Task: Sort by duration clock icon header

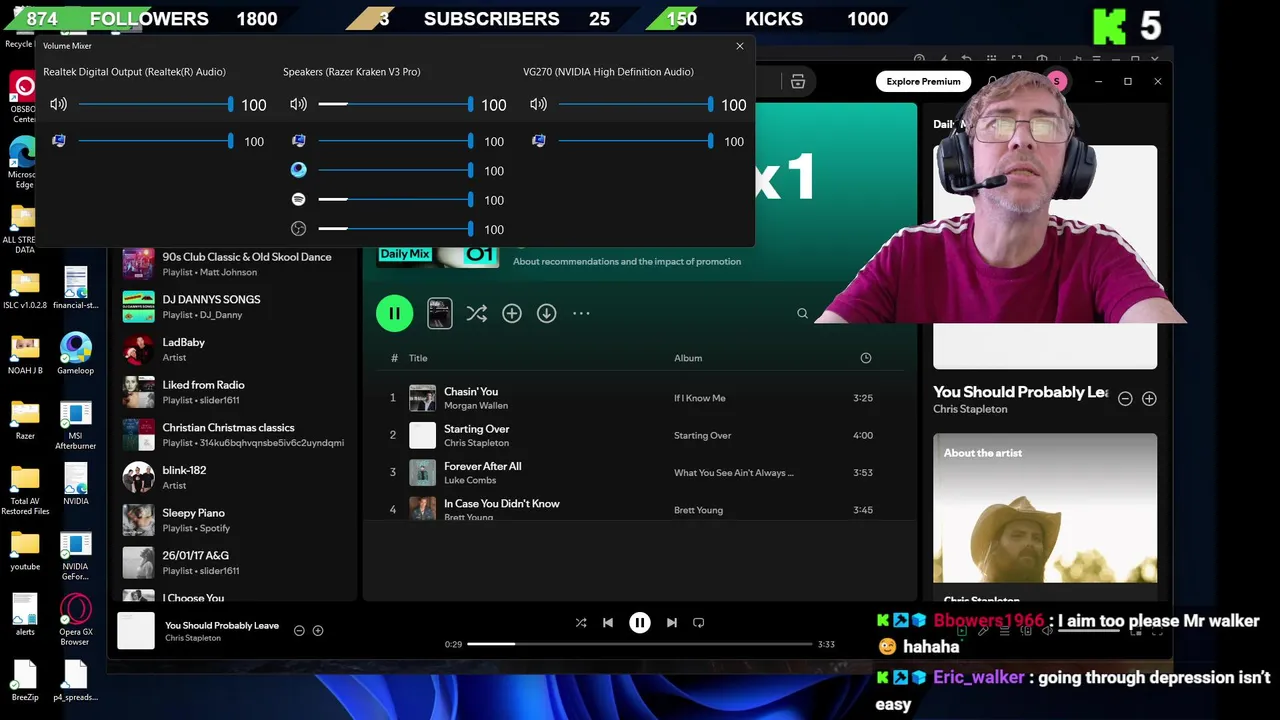Action: tap(866, 358)
